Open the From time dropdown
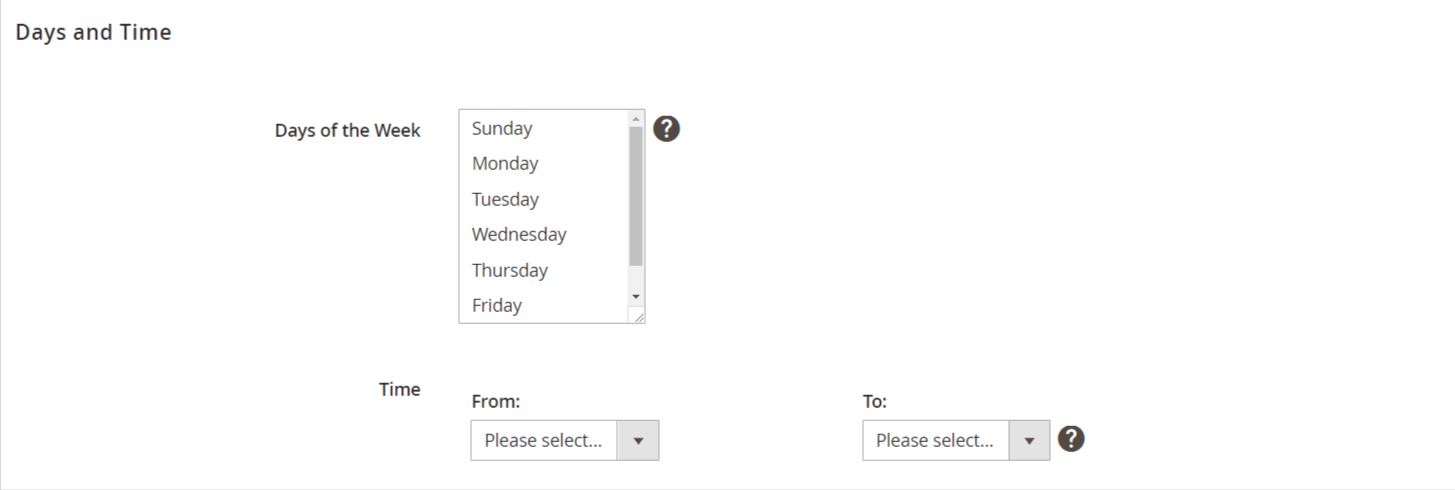The image size is (1455, 490). (565, 440)
